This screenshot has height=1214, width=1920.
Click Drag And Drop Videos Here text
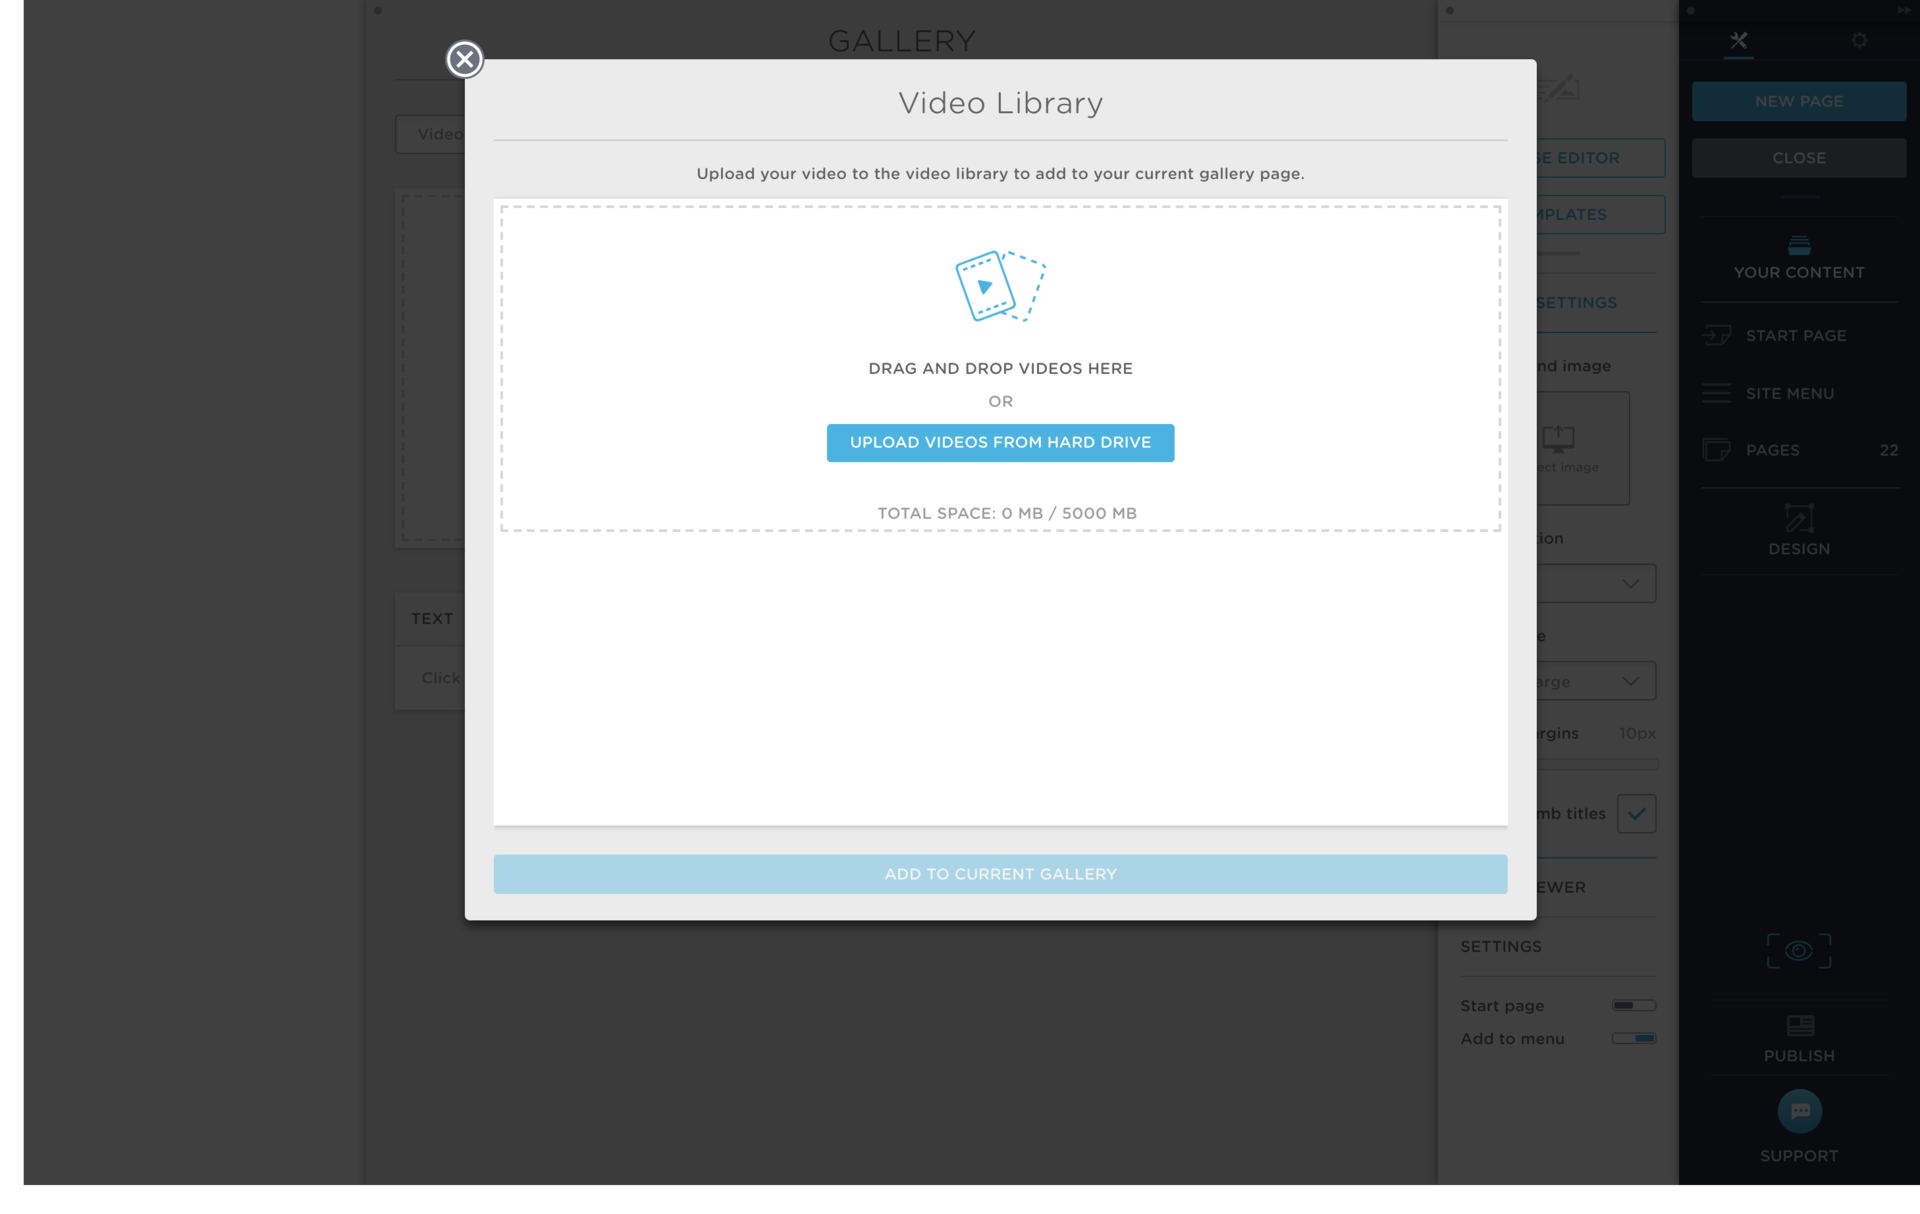coord(1000,368)
